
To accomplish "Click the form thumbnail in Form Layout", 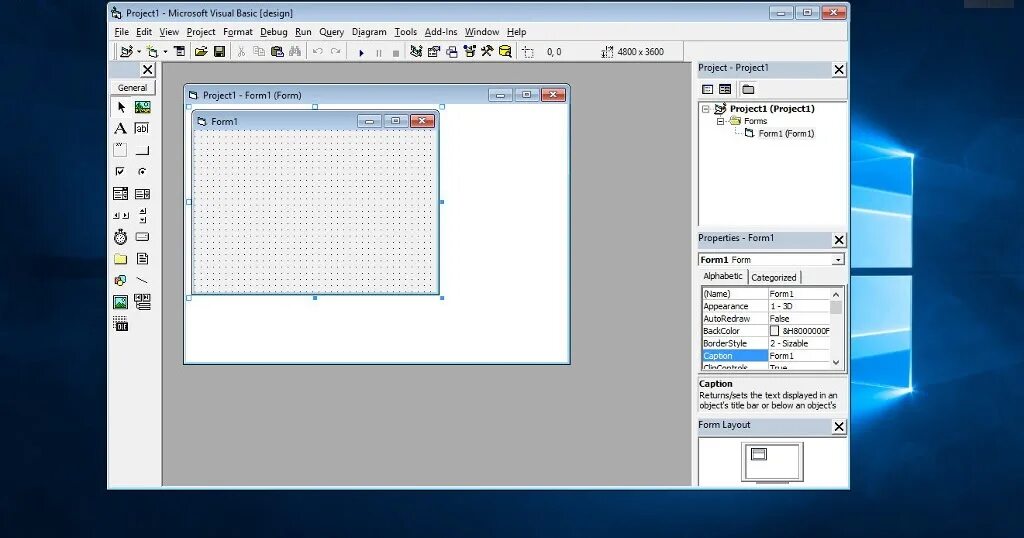I will 758,454.
